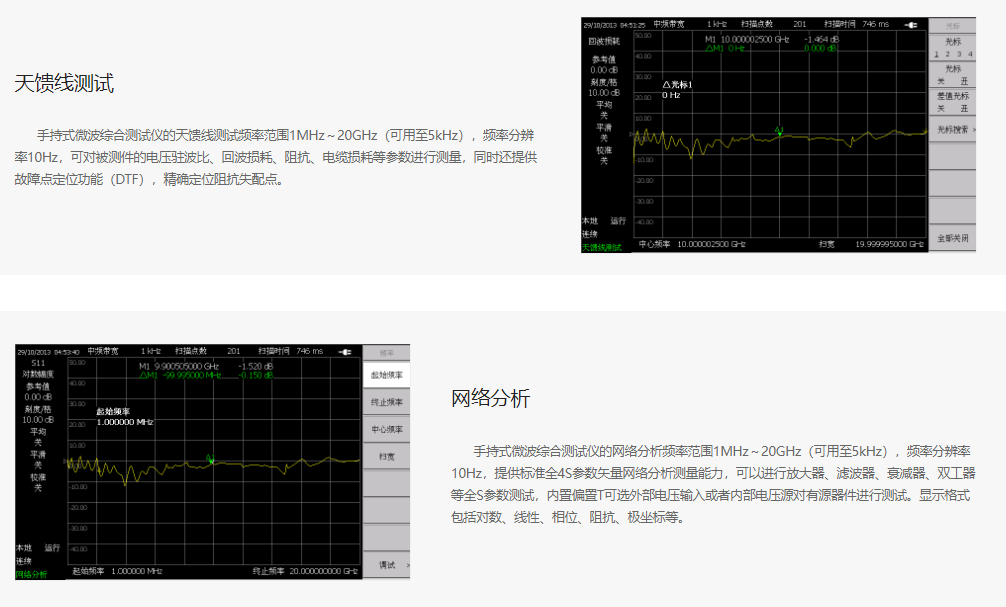Select marker number 1 2 3 4 softkey

[952, 48]
